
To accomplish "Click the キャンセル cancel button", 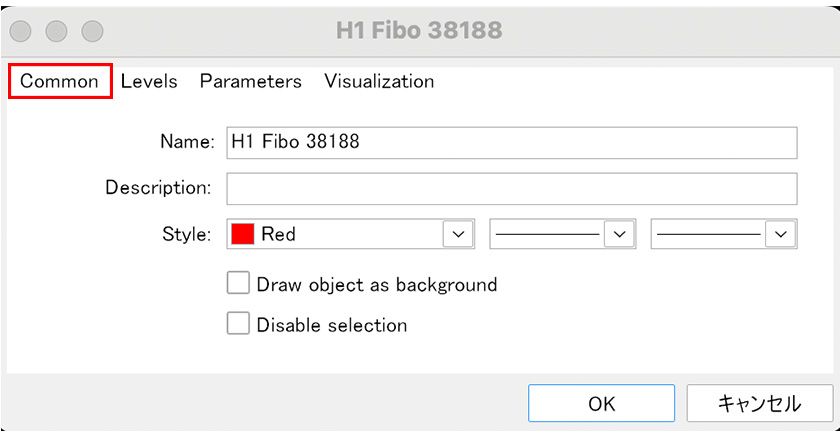I will click(x=759, y=404).
